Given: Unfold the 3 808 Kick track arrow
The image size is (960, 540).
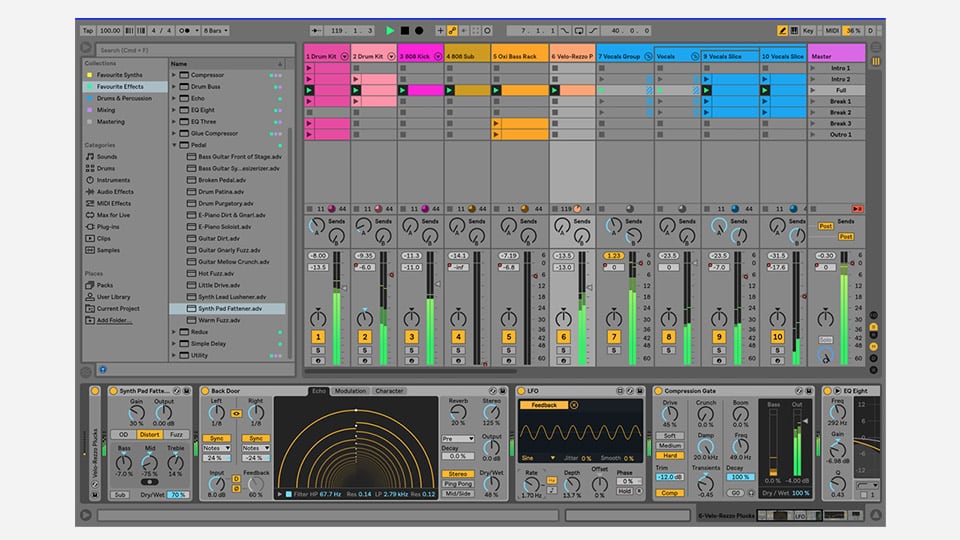Looking at the screenshot, I should point(438,56).
